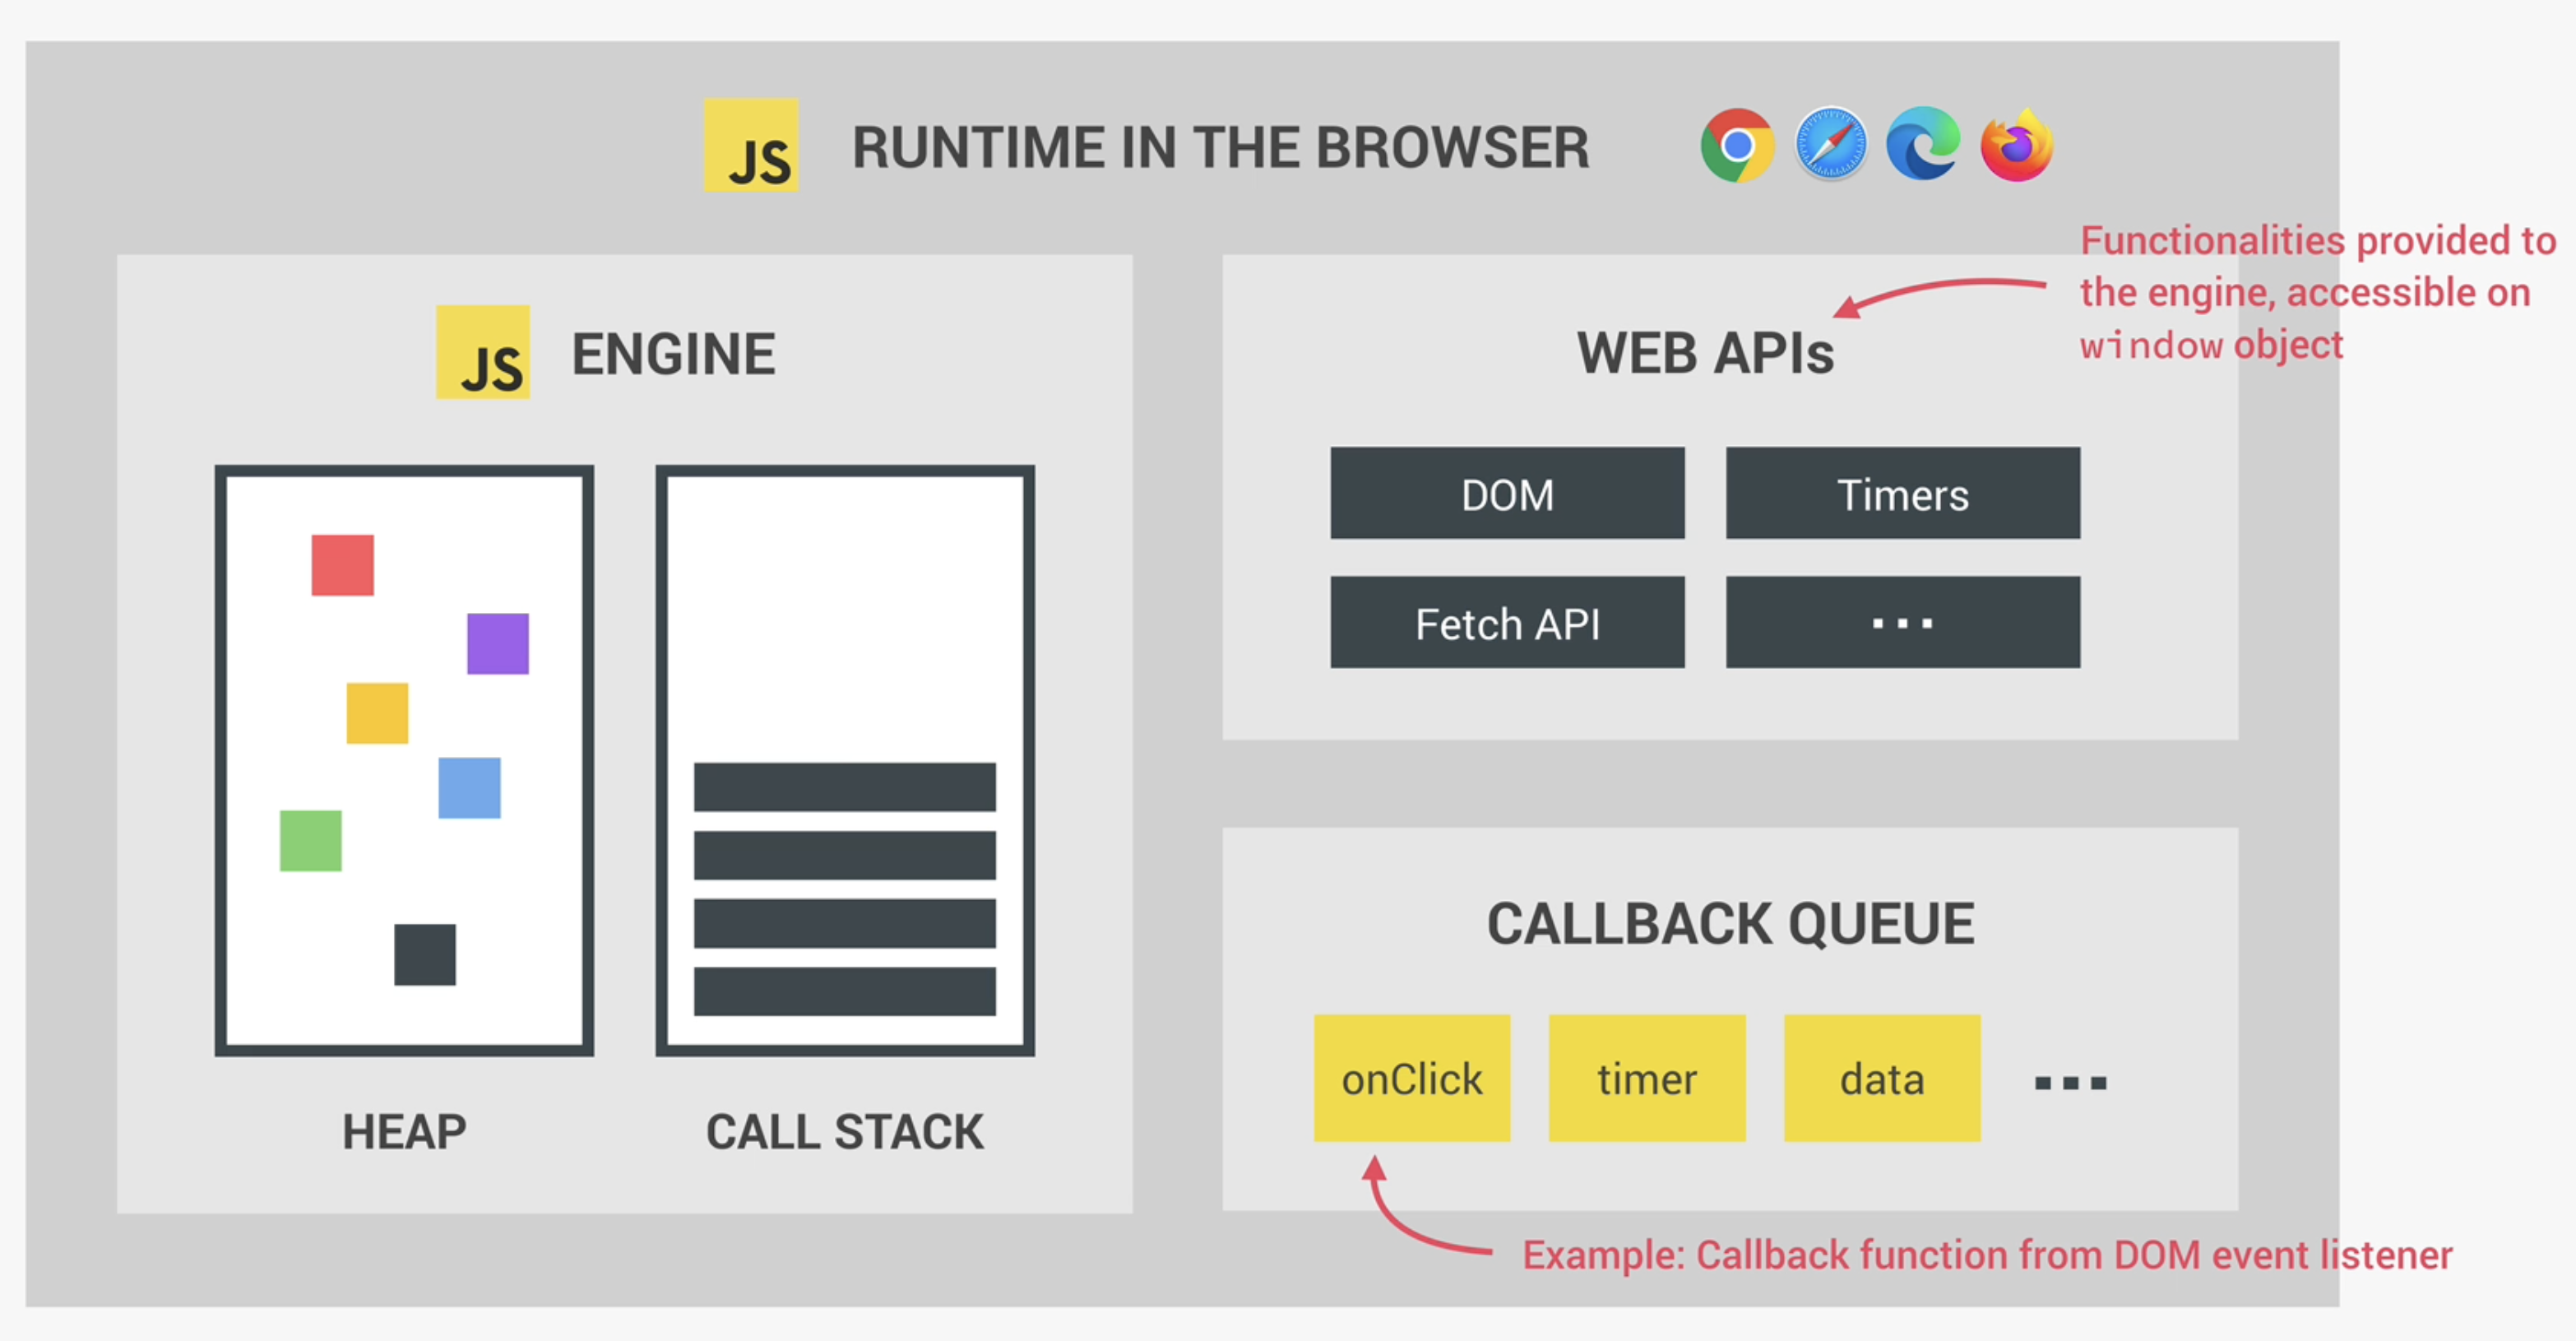The height and width of the screenshot is (1341, 2576).
Task: Click the Fetch API box
Action: pyautogui.click(x=1507, y=623)
